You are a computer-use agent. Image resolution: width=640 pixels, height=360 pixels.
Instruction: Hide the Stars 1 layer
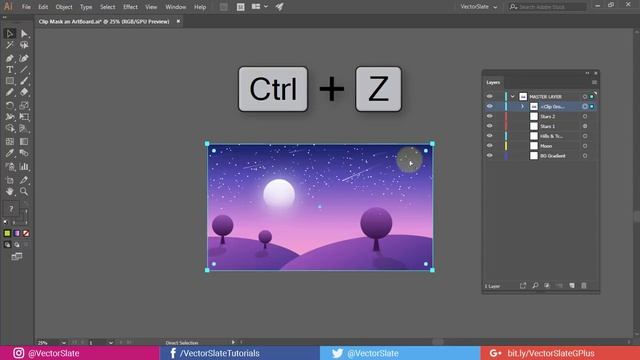coord(489,126)
